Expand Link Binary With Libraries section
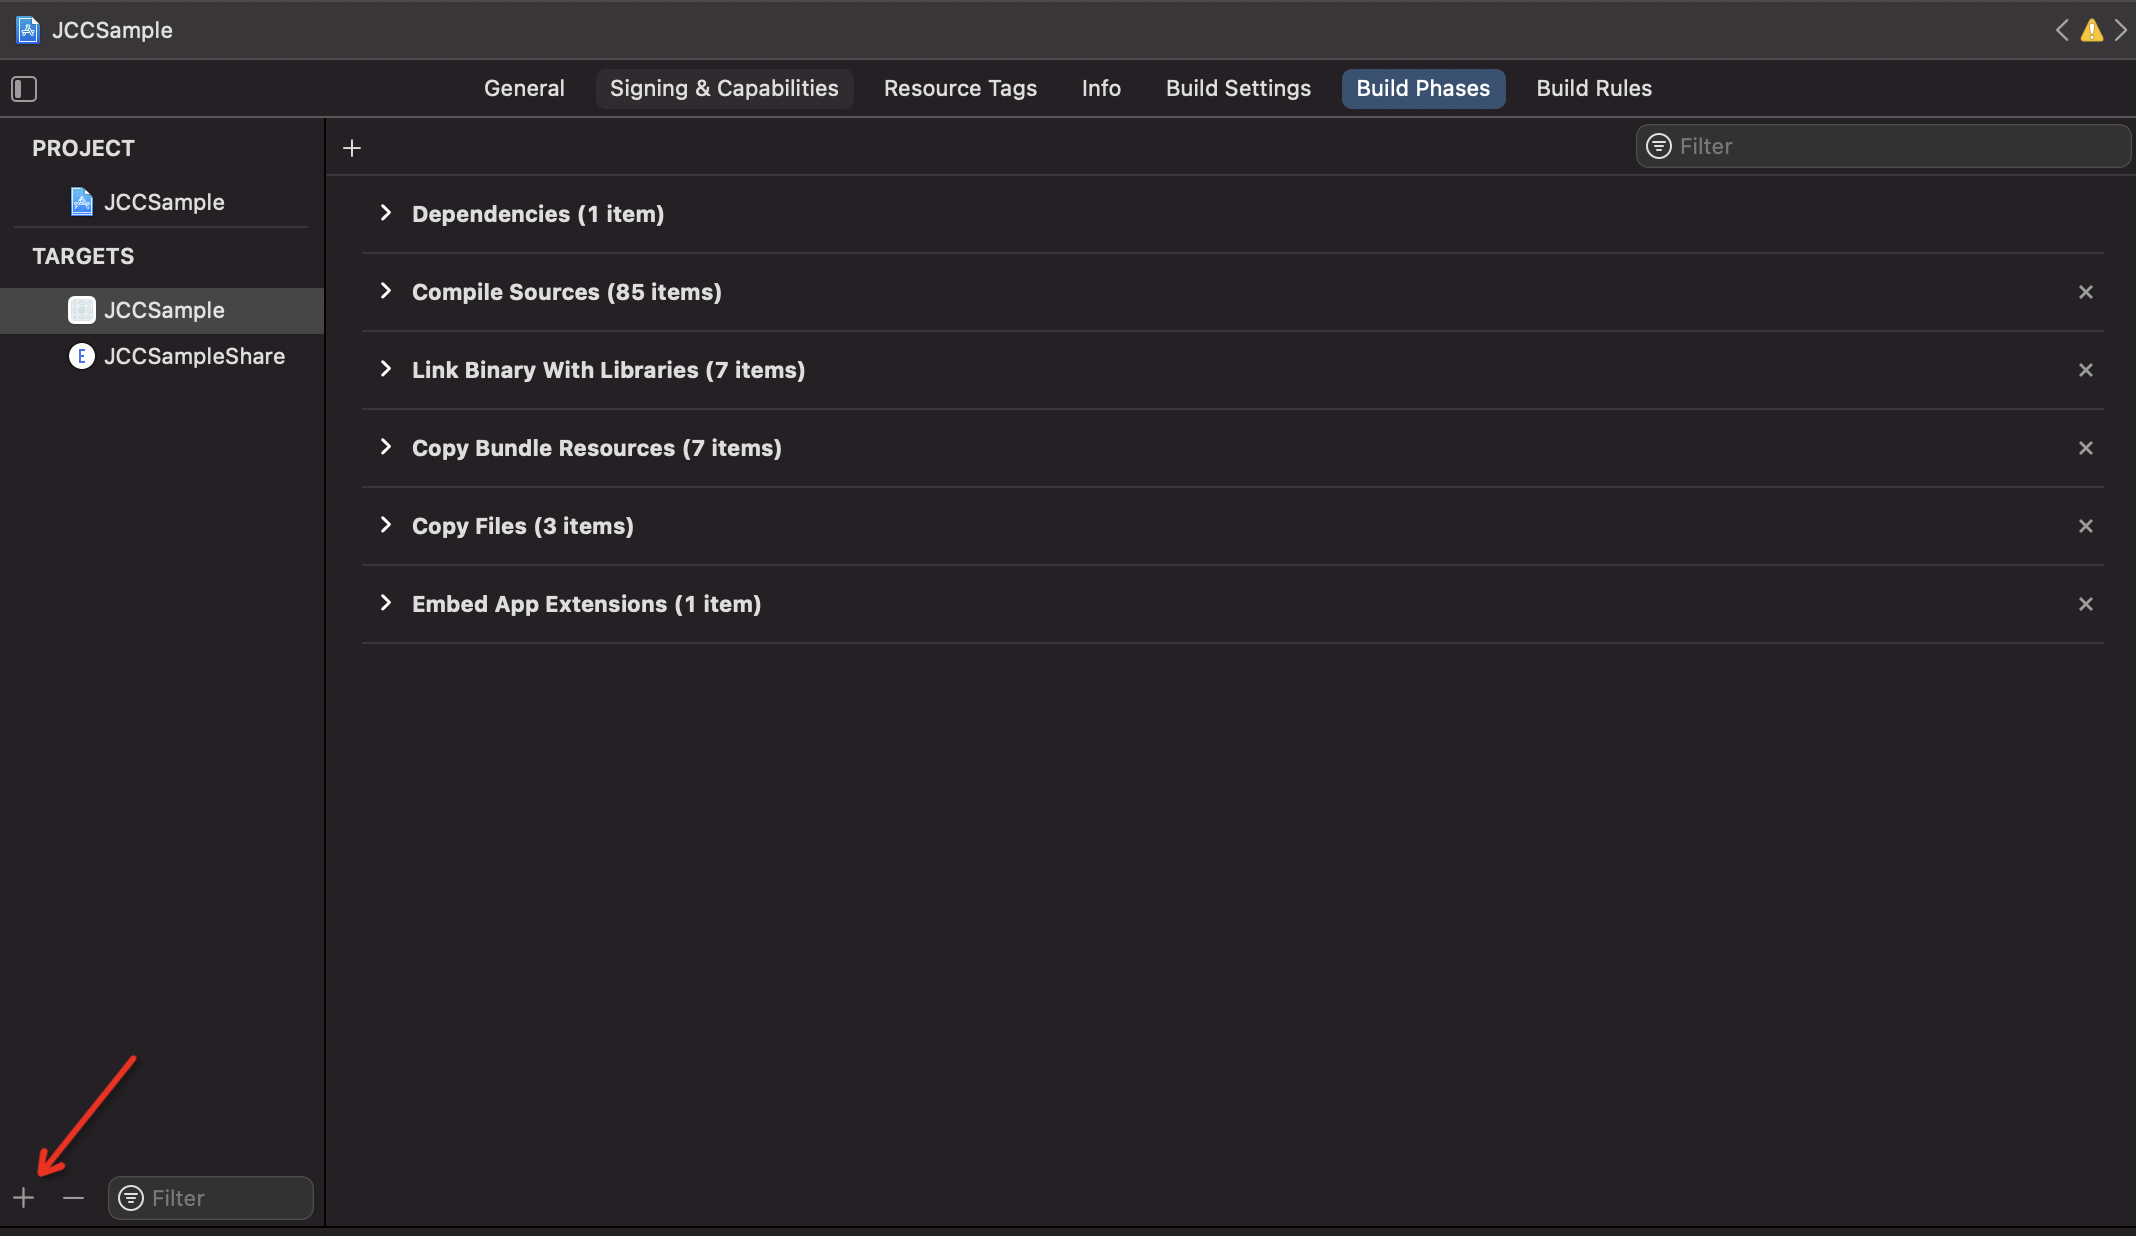The width and height of the screenshot is (2136, 1236). click(386, 369)
